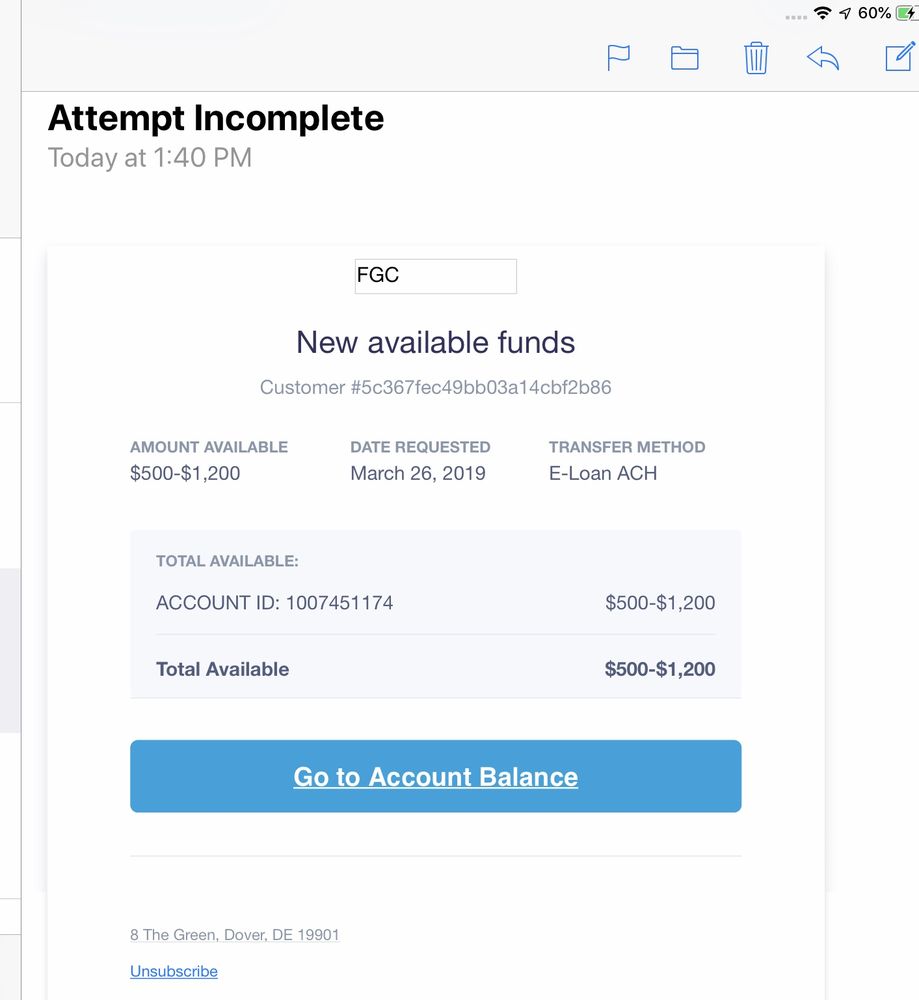
Task: Tap the March 26, 2019 date
Action: click(x=418, y=473)
